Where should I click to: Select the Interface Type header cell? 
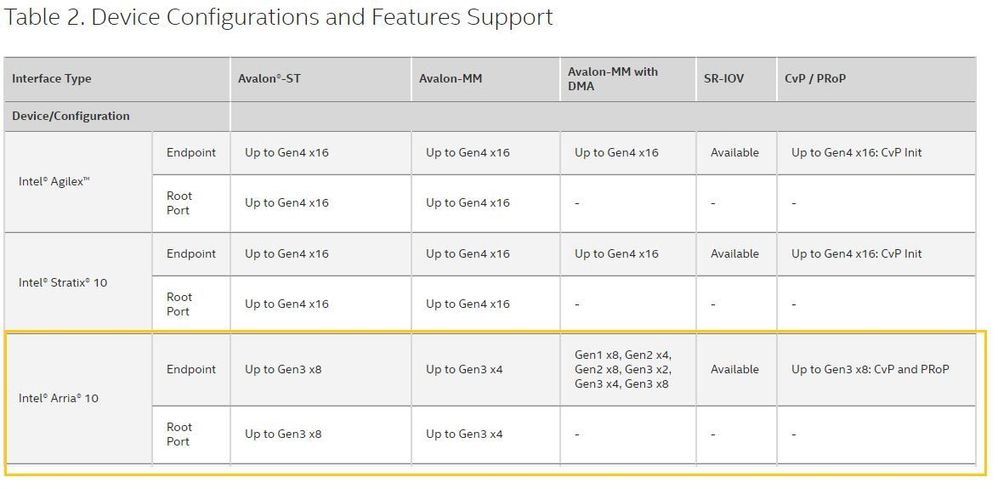(x=52, y=79)
